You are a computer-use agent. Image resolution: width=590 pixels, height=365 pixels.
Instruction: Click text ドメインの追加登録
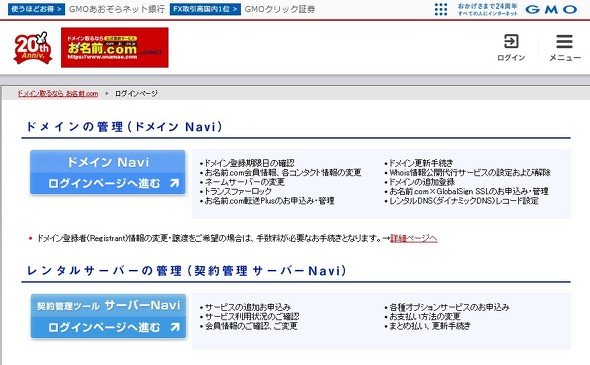point(422,182)
